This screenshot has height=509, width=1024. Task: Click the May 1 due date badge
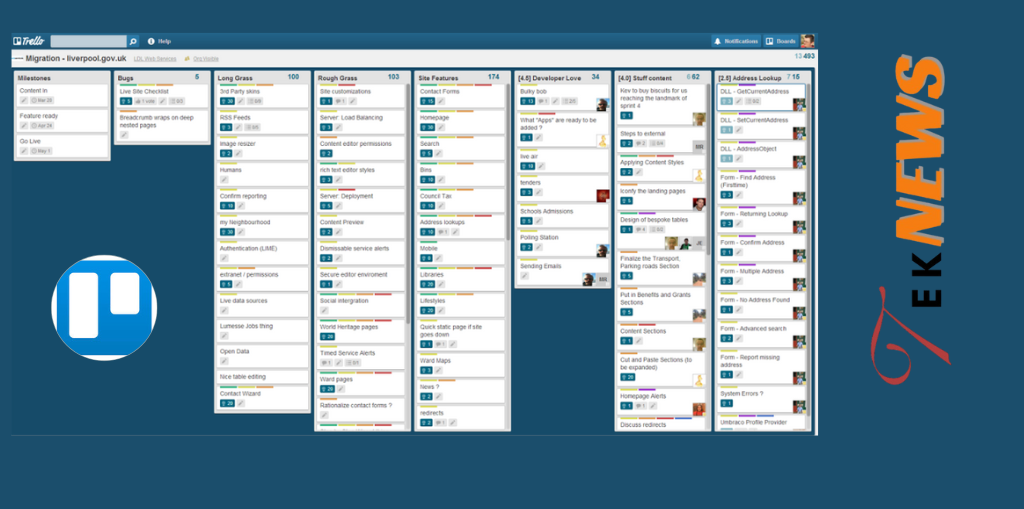tap(42, 151)
